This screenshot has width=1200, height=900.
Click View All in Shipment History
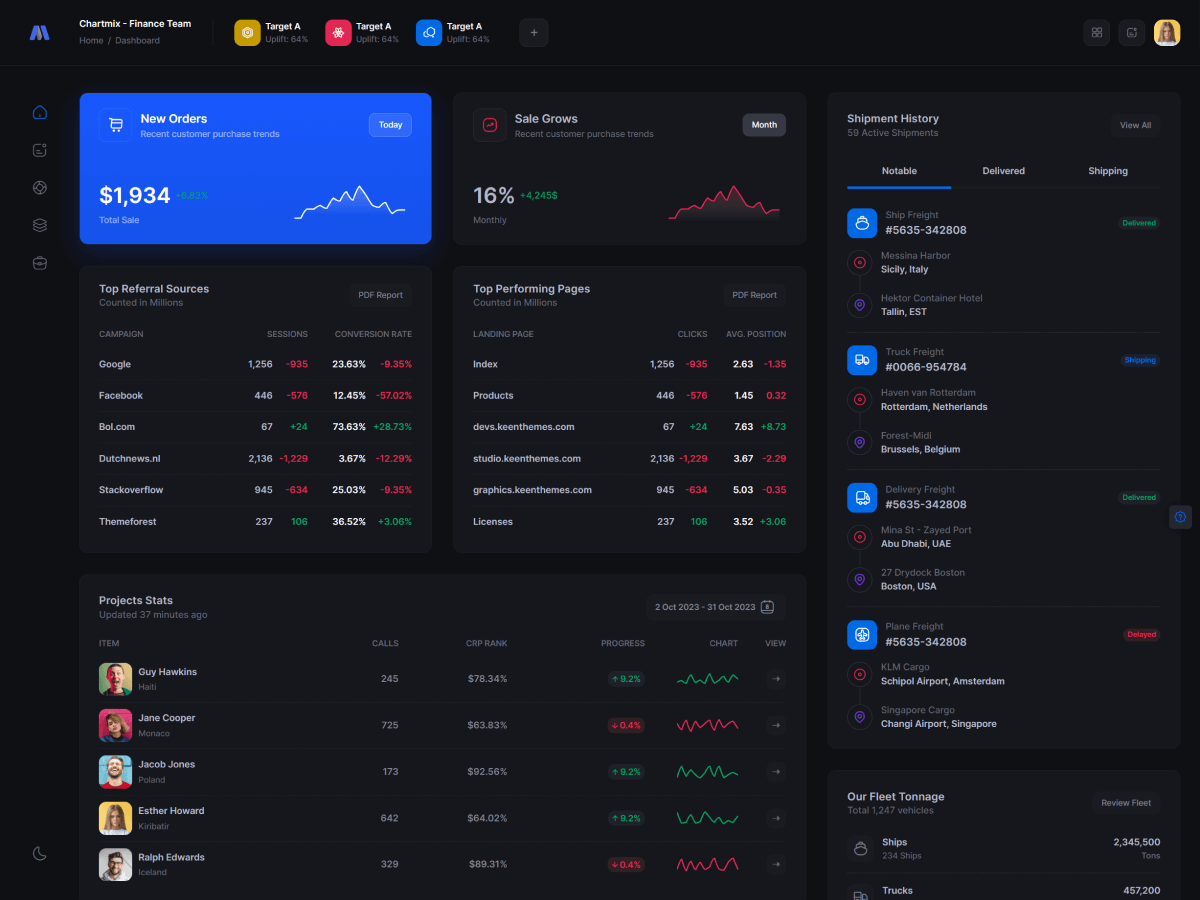point(1135,125)
